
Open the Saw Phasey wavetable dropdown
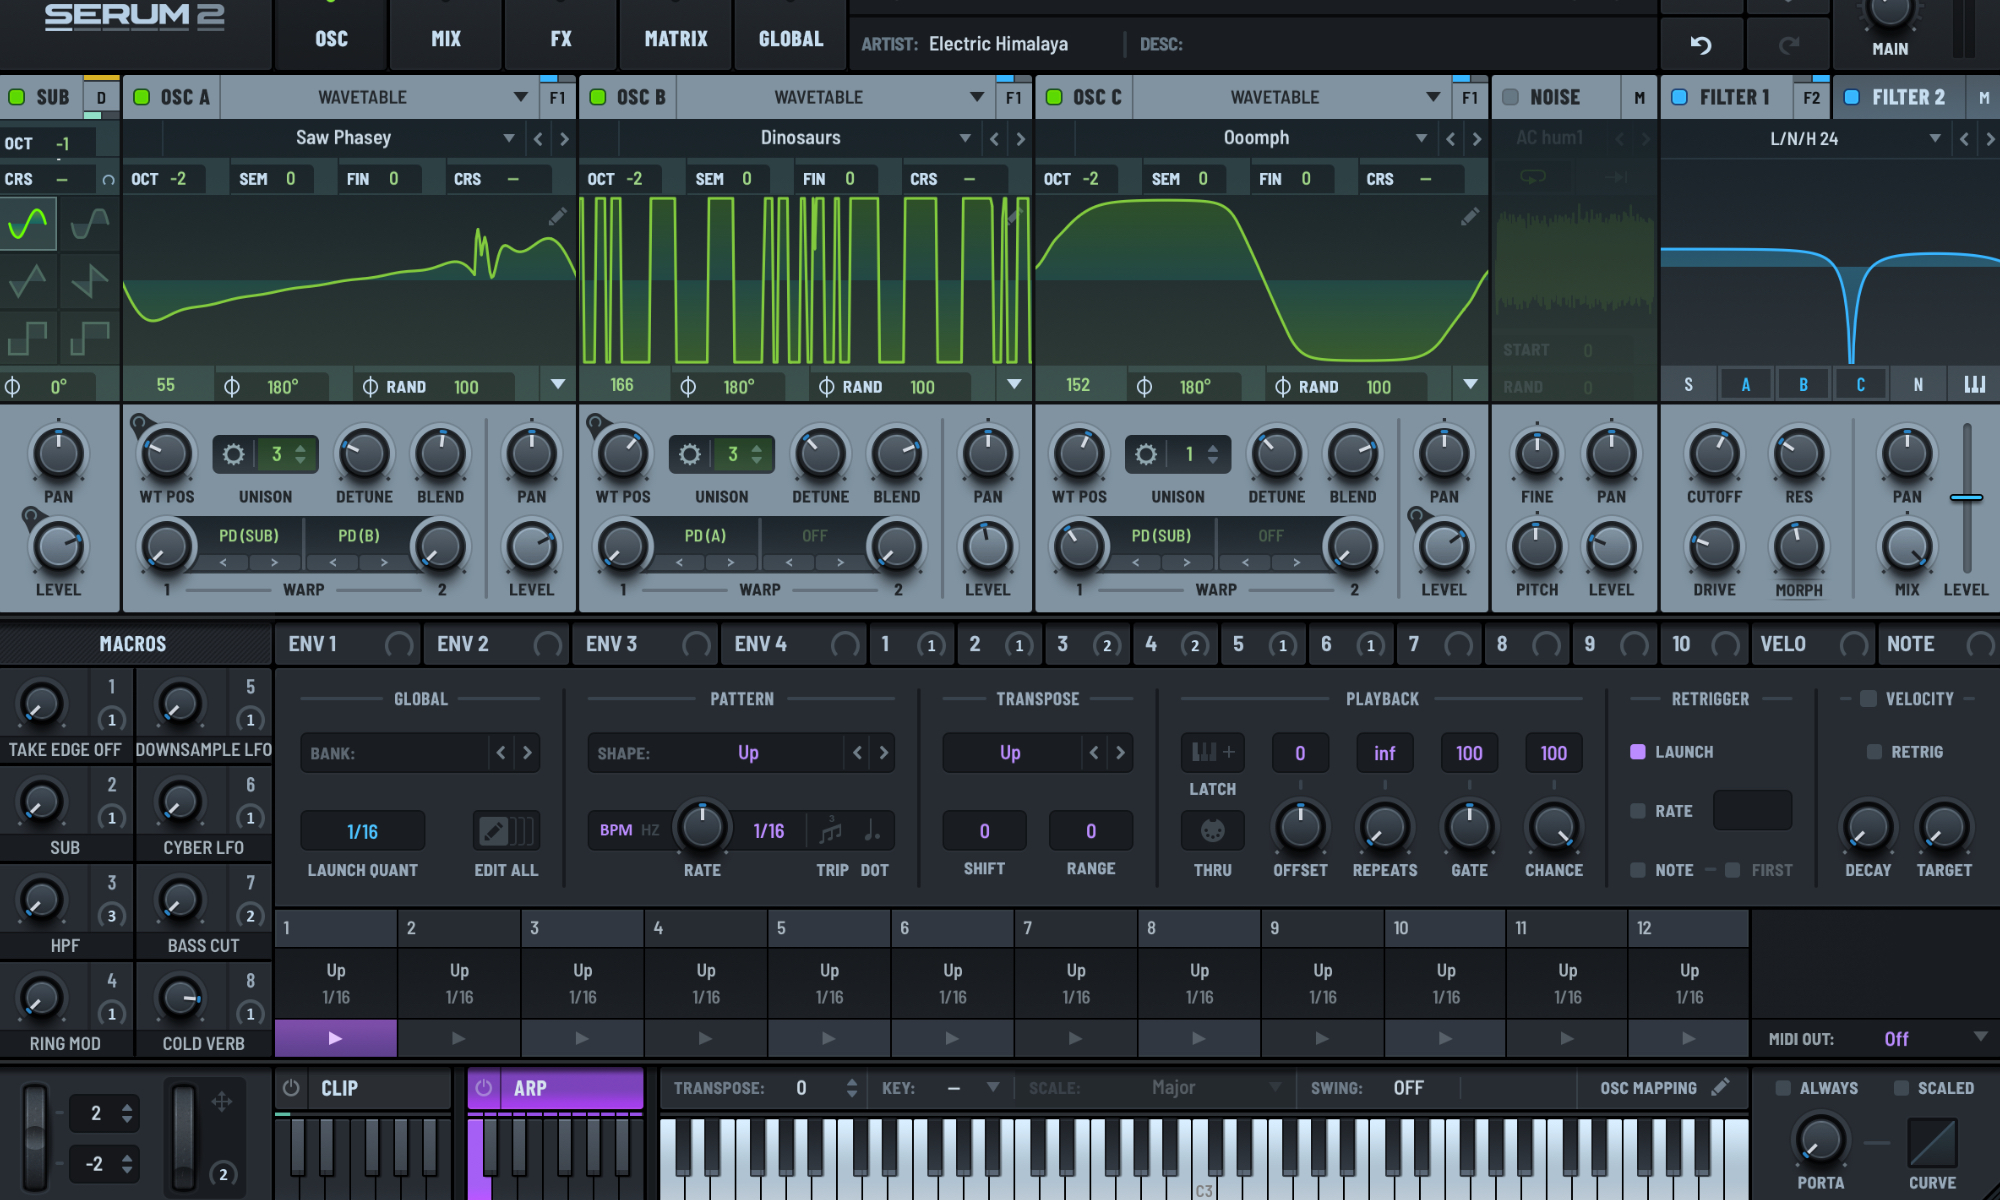tap(508, 138)
